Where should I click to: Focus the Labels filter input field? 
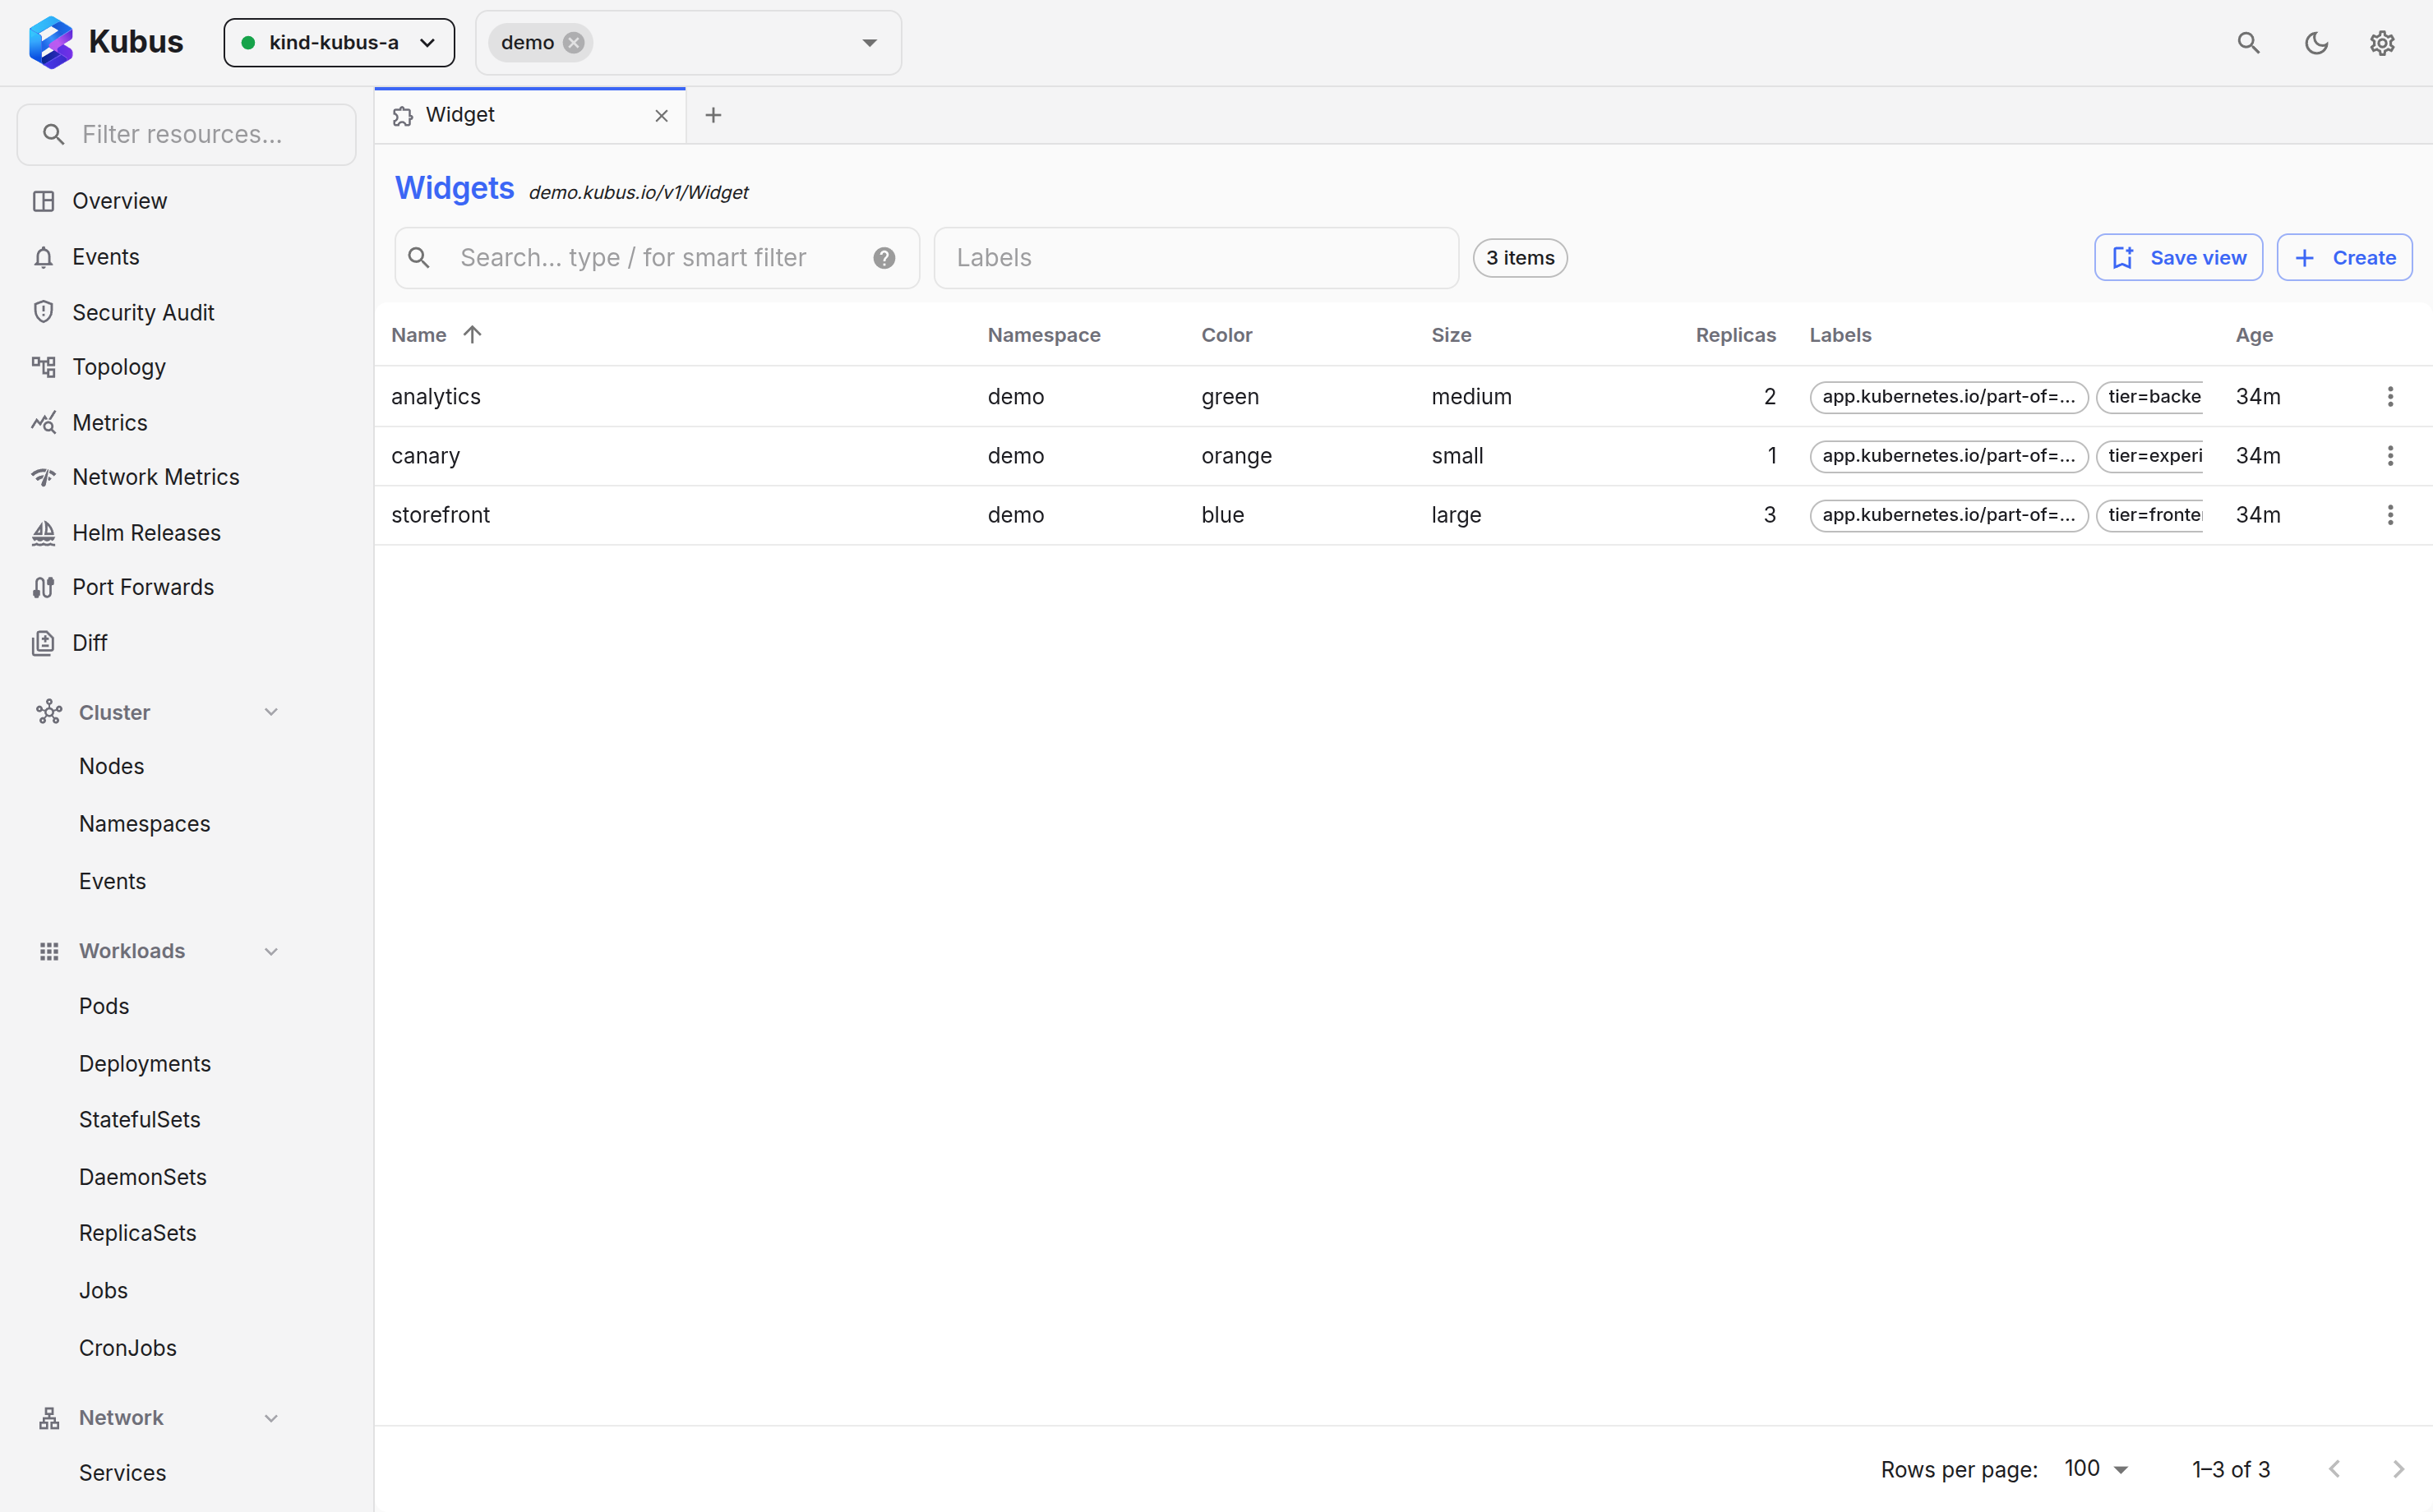click(x=1196, y=258)
